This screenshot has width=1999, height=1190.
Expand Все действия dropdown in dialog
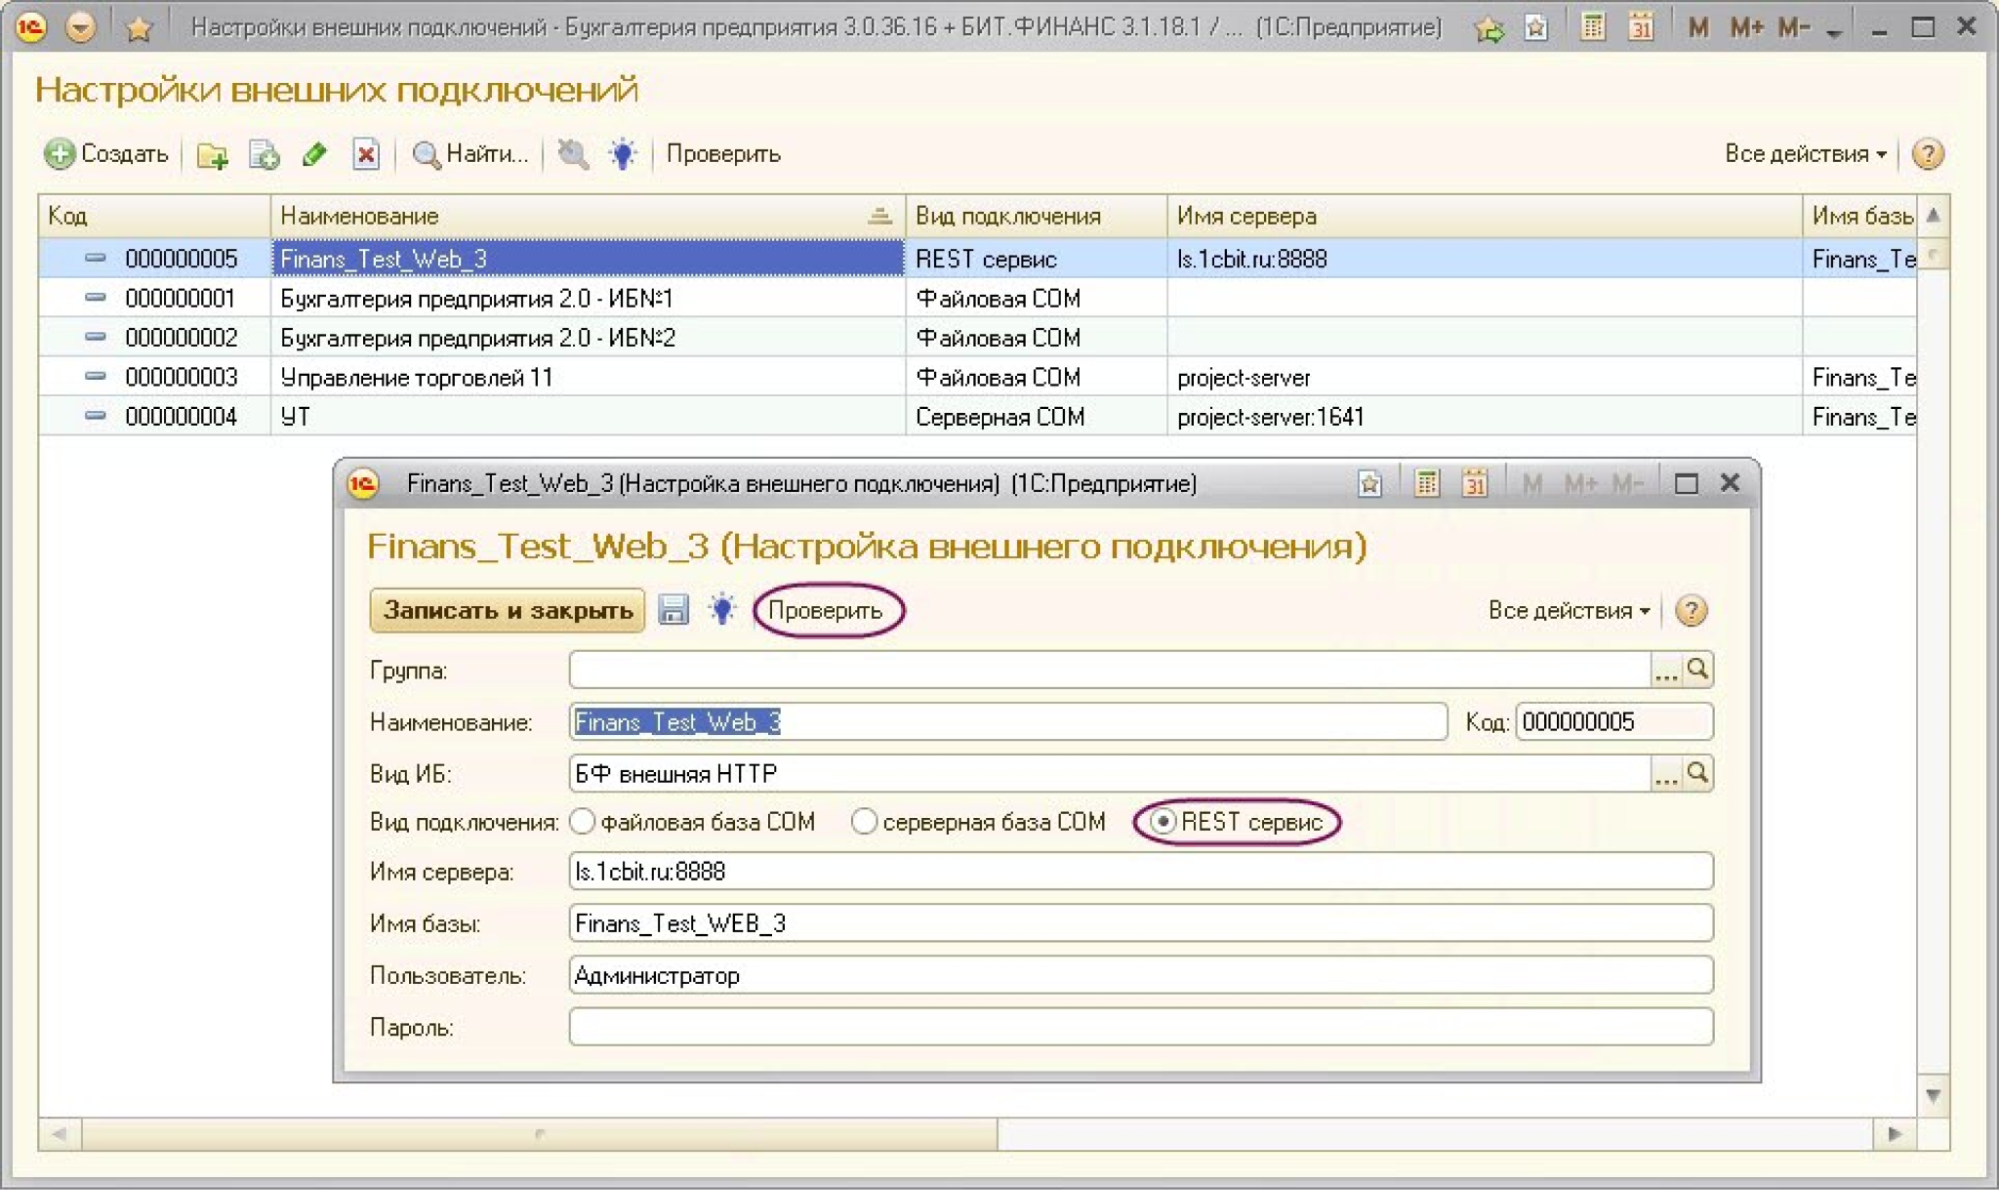tap(1568, 610)
